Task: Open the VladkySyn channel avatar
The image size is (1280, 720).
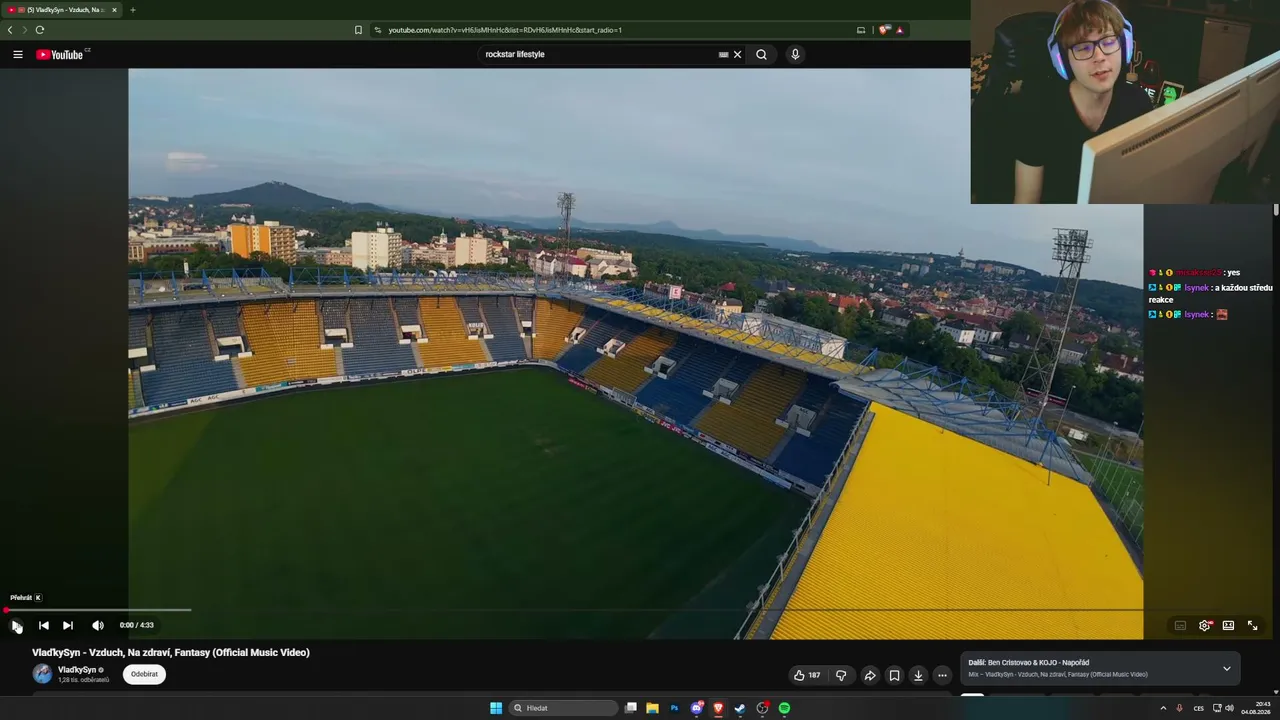Action: tap(42, 674)
